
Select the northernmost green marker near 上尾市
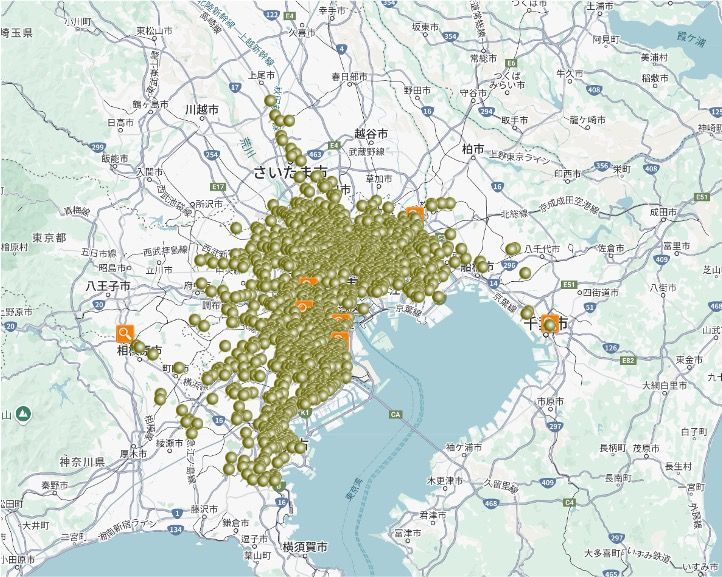(270, 100)
